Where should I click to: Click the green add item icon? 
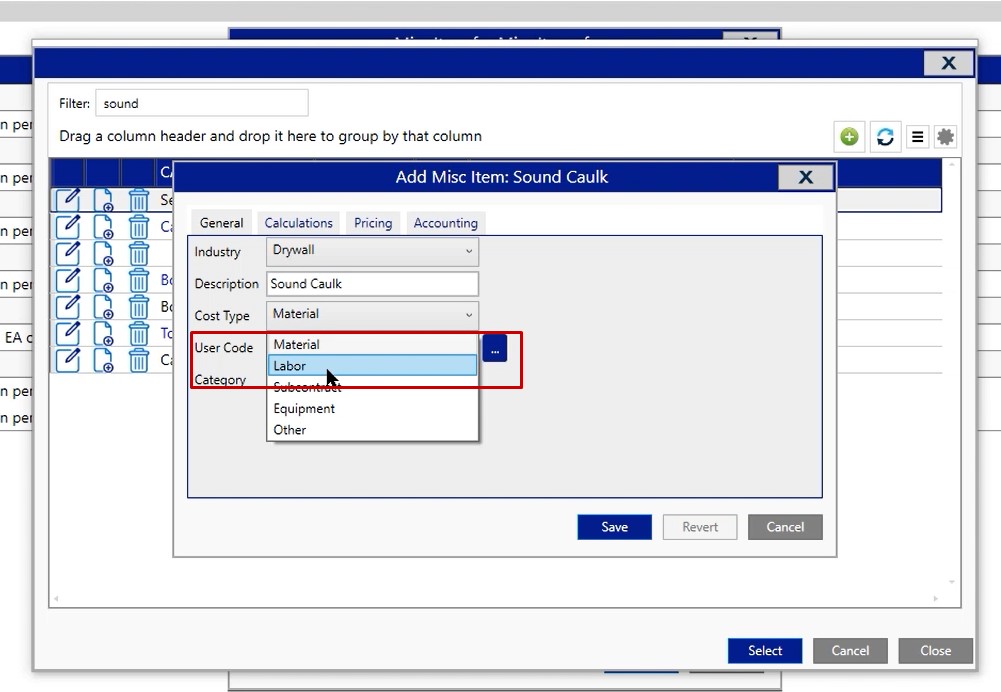coord(849,137)
